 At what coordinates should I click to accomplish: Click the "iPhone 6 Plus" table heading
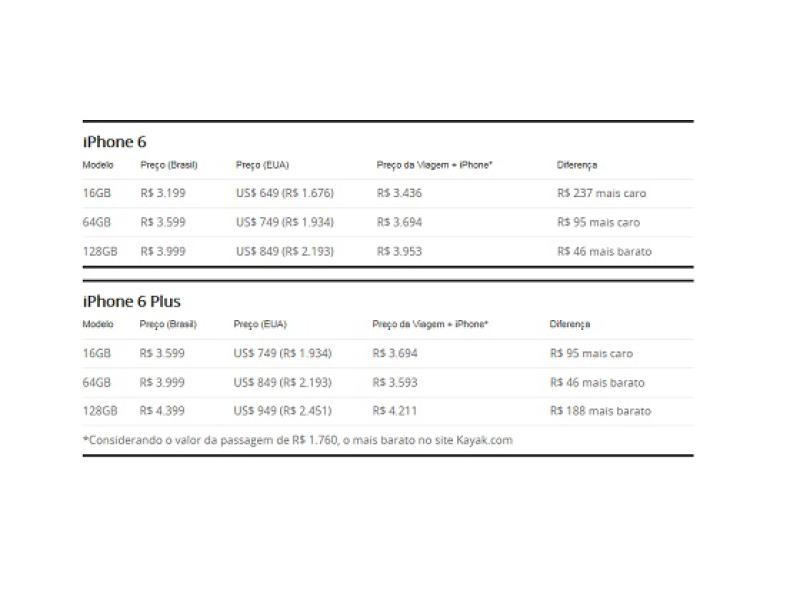(x=131, y=301)
